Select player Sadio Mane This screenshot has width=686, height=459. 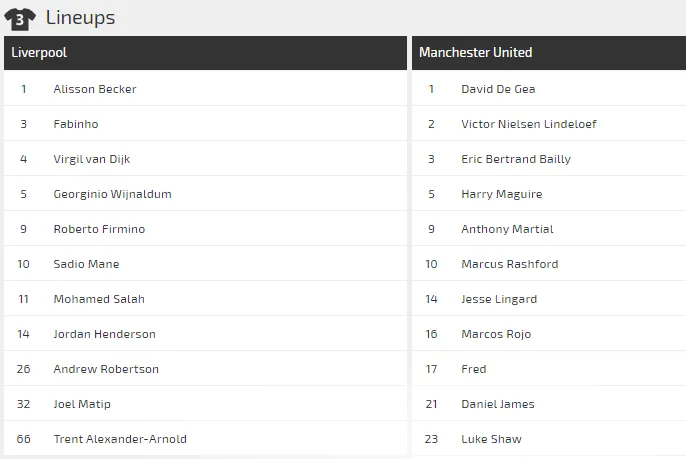86,264
